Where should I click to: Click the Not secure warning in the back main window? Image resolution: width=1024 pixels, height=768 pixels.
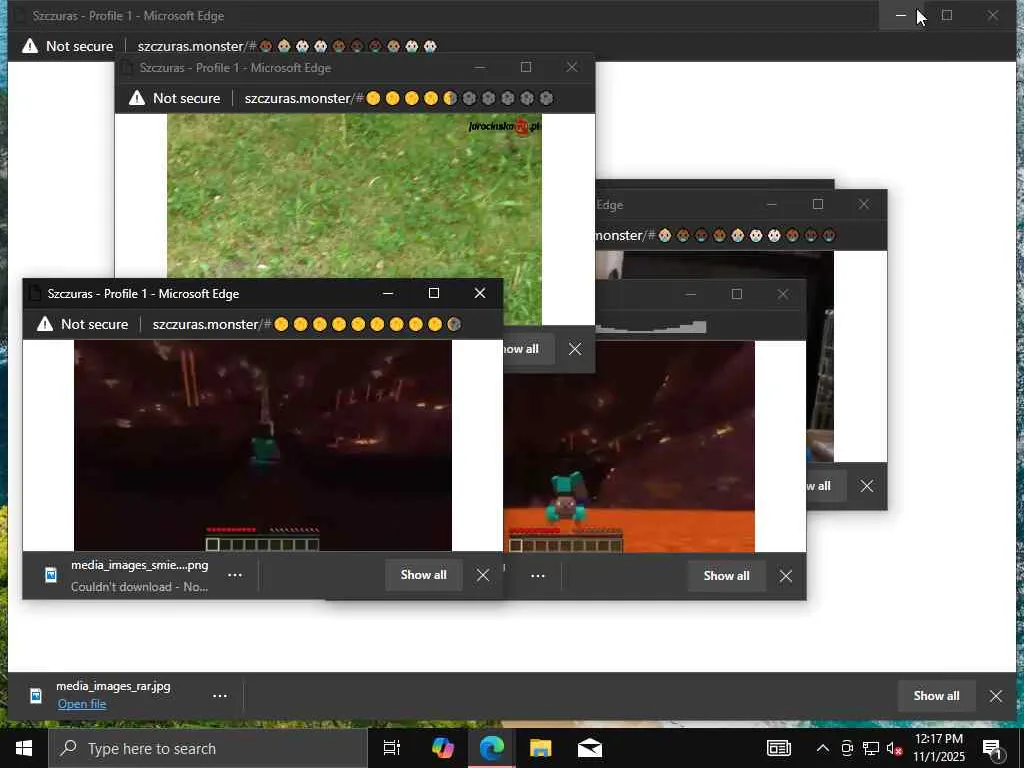(67, 46)
